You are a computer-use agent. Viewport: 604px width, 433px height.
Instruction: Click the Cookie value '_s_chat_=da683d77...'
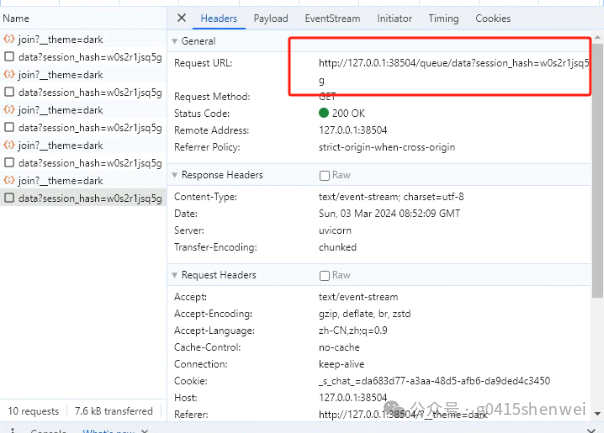pyautogui.click(x=434, y=381)
